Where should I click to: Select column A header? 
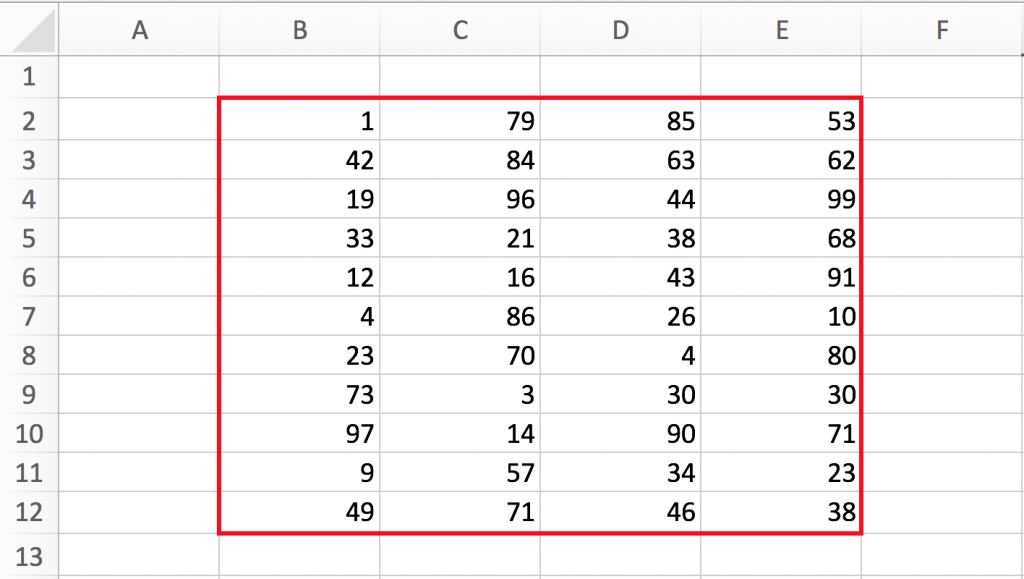pos(139,30)
